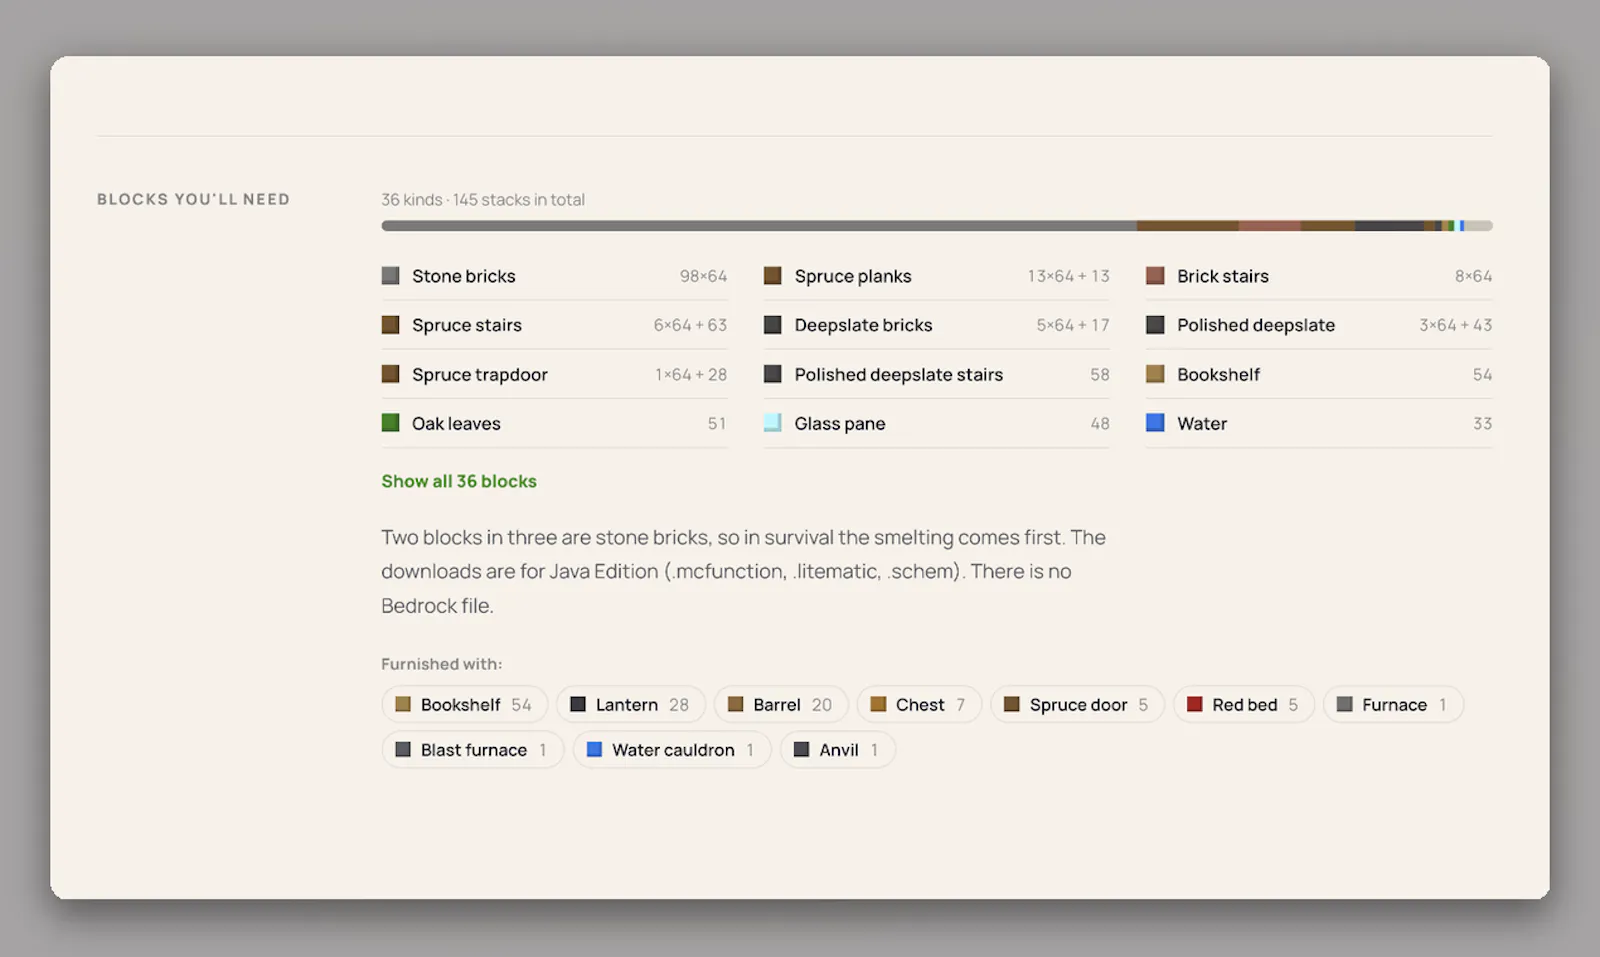Click the Stone bricks row label
Viewport: 1600px width, 957px height.
464,276
